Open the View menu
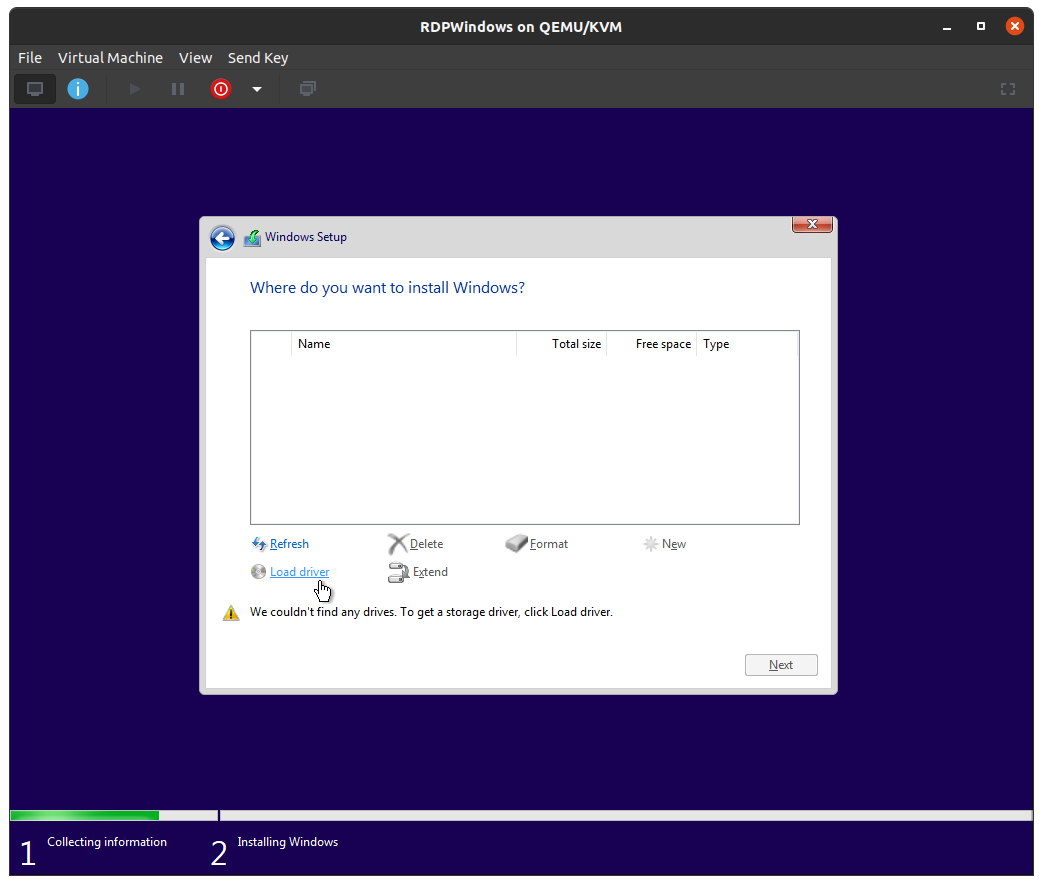This screenshot has width=1043, height=885. click(195, 58)
